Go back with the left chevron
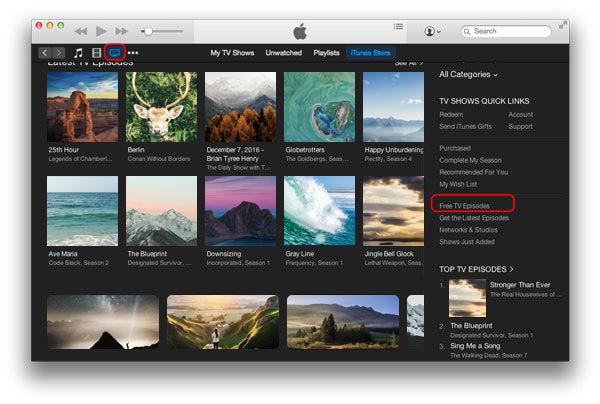Image resolution: width=600 pixels, height=404 pixels. tap(45, 53)
